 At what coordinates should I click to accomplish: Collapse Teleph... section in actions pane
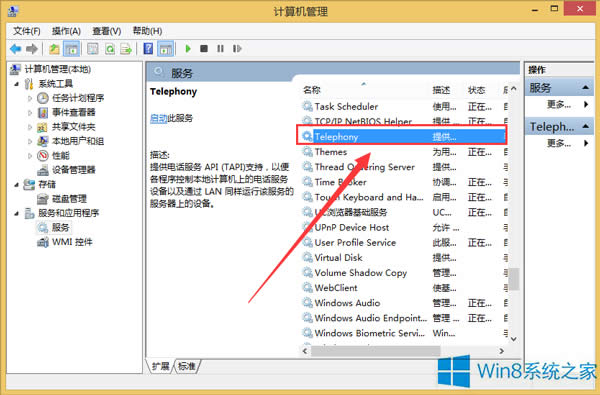point(585,126)
